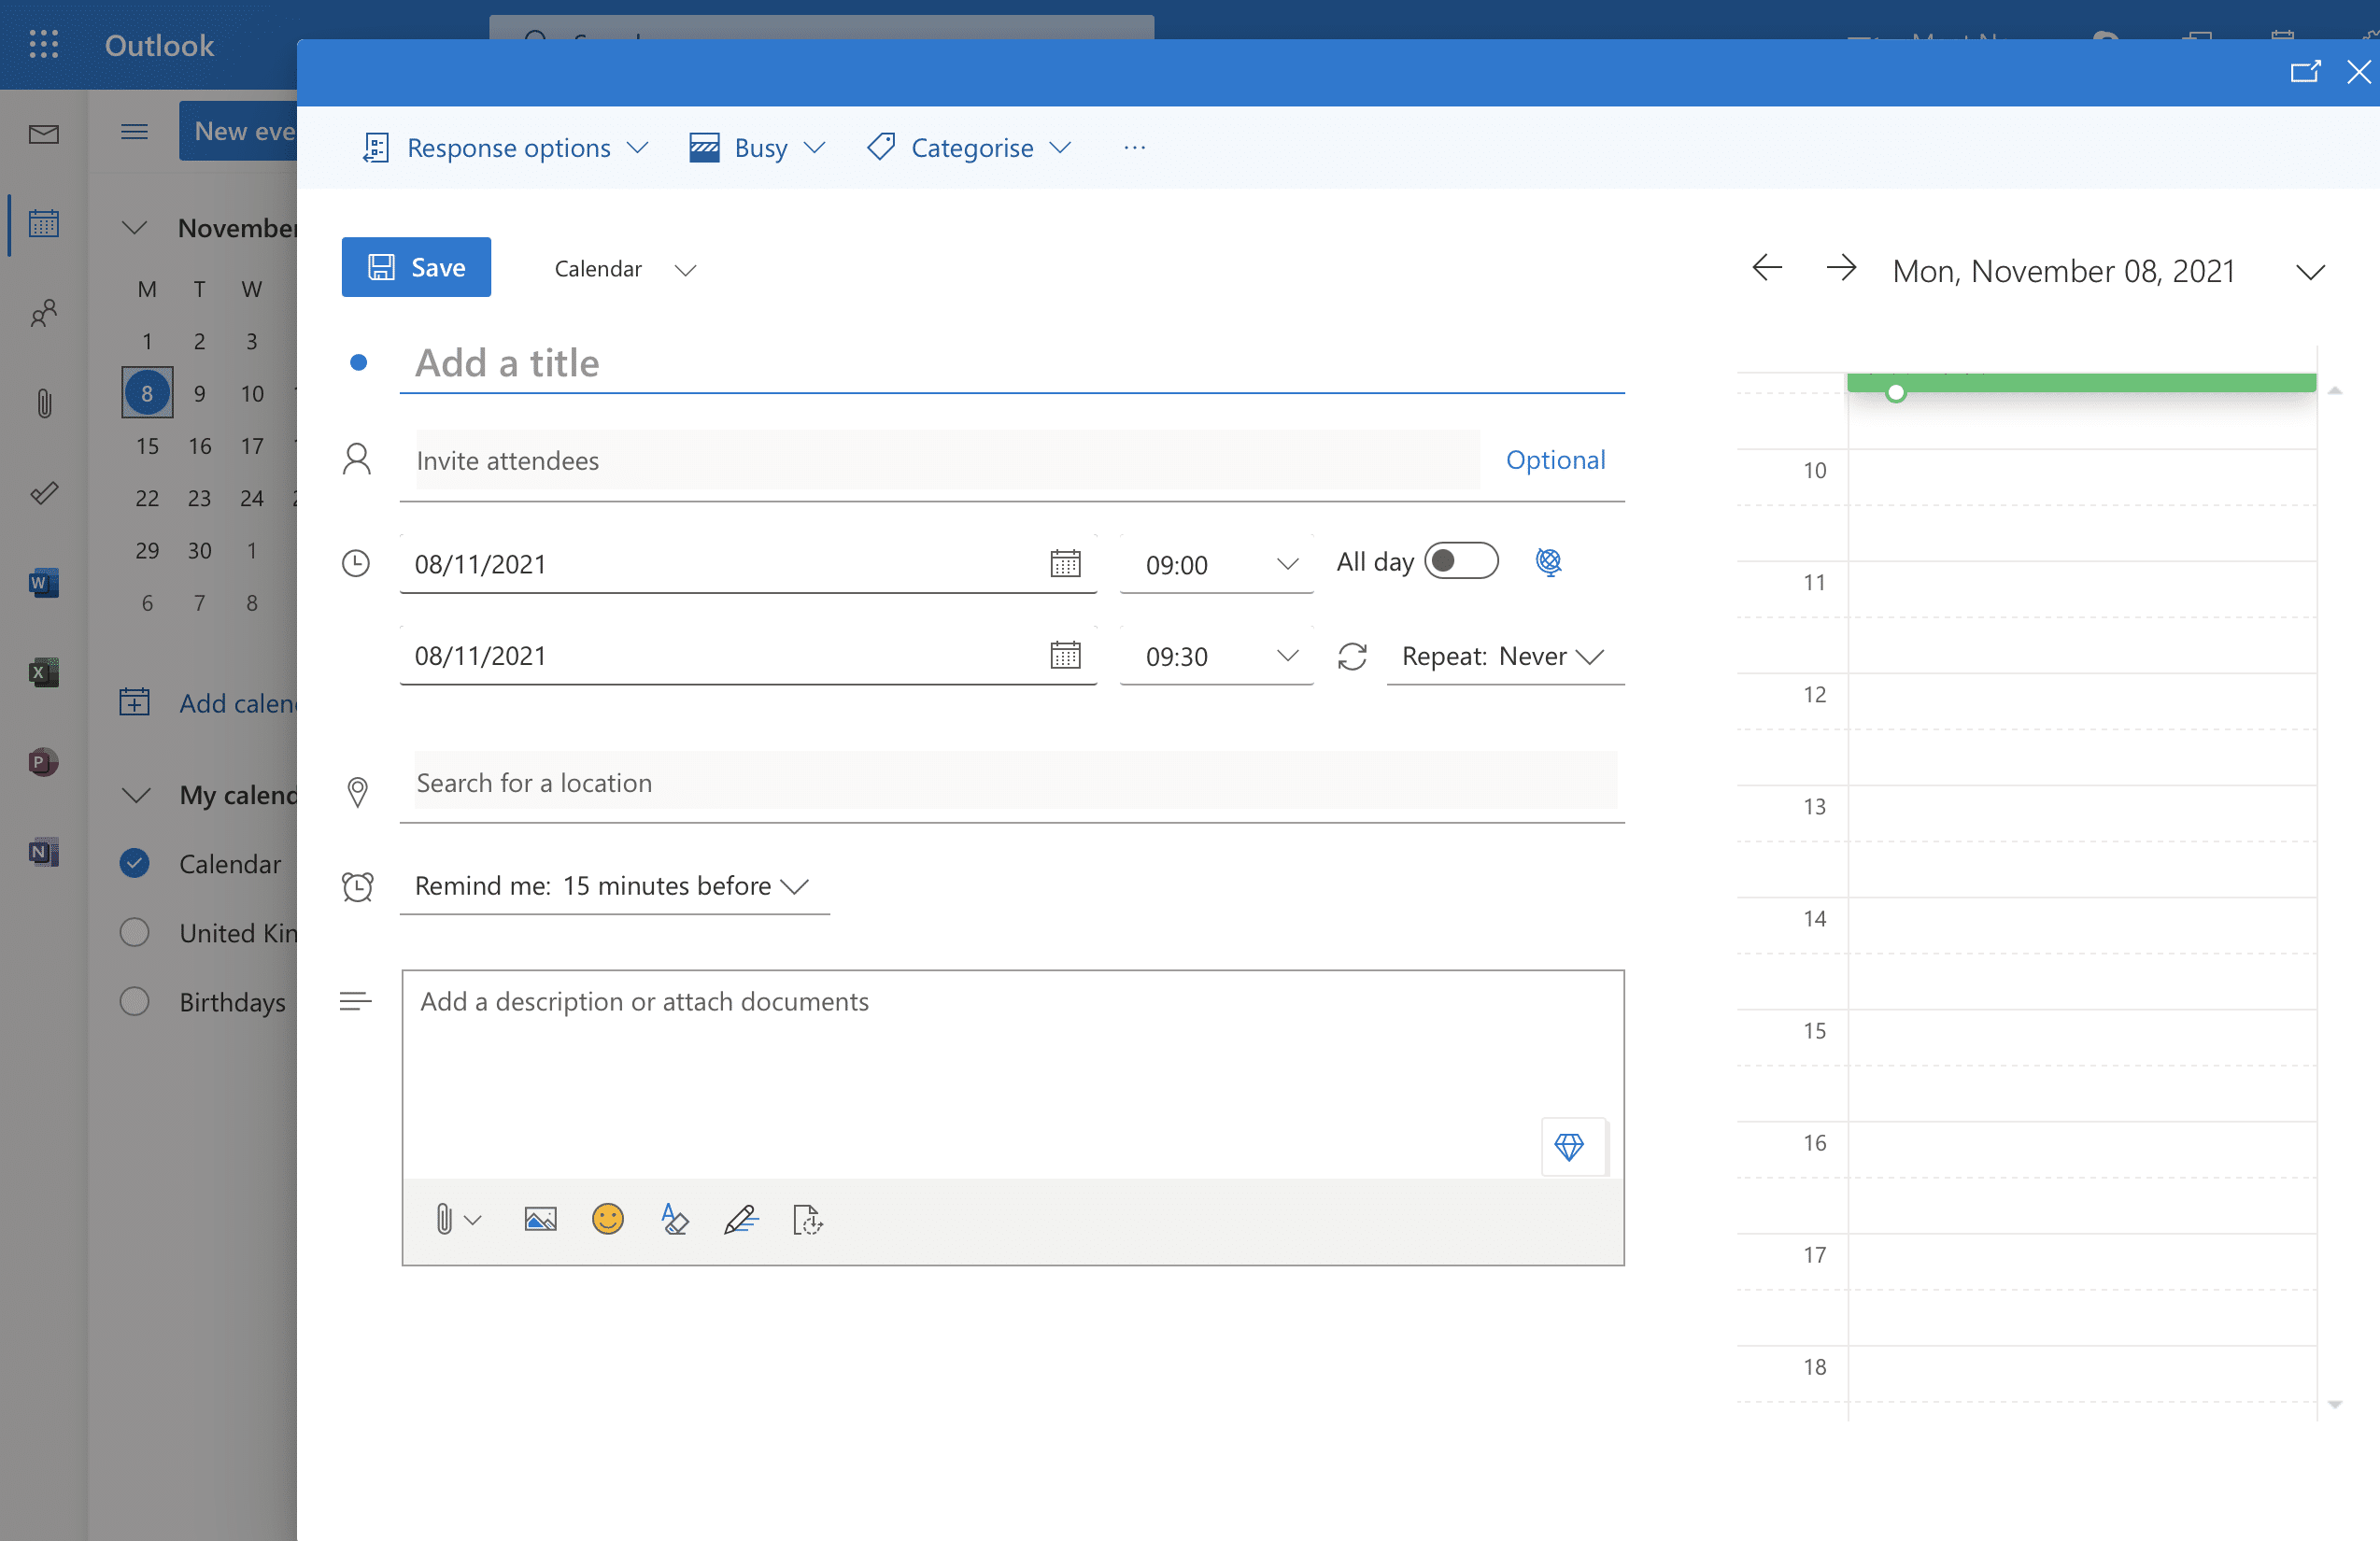
Task: Open the time zone globe icon
Action: click(x=1548, y=561)
